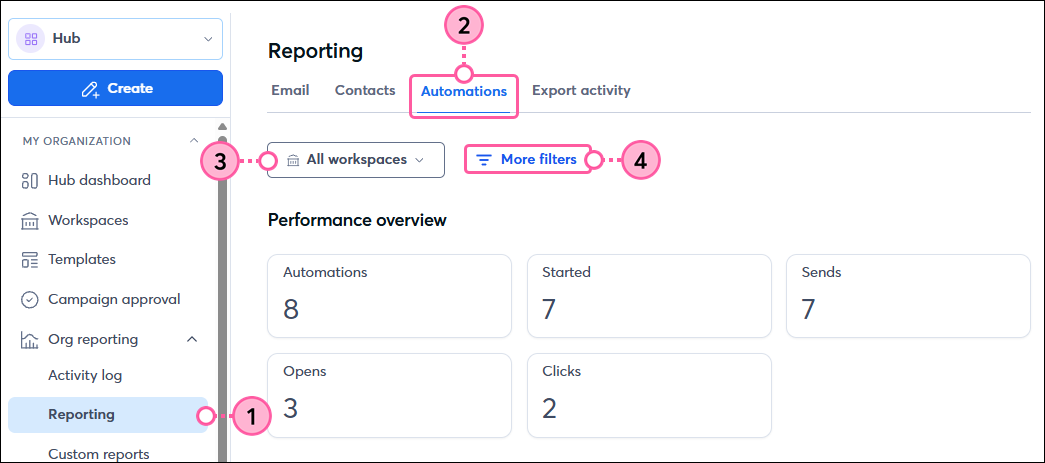The image size is (1045, 463).
Task: Switch to the Contacts tab
Action: [x=365, y=91]
